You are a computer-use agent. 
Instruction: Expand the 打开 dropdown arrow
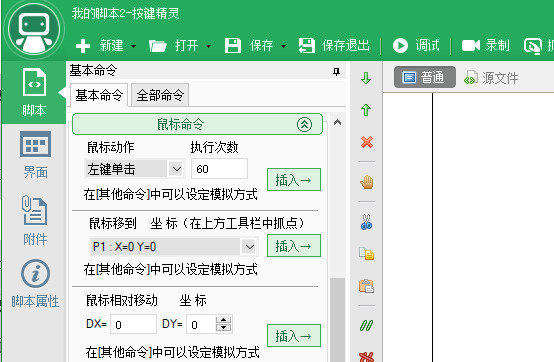pos(208,46)
